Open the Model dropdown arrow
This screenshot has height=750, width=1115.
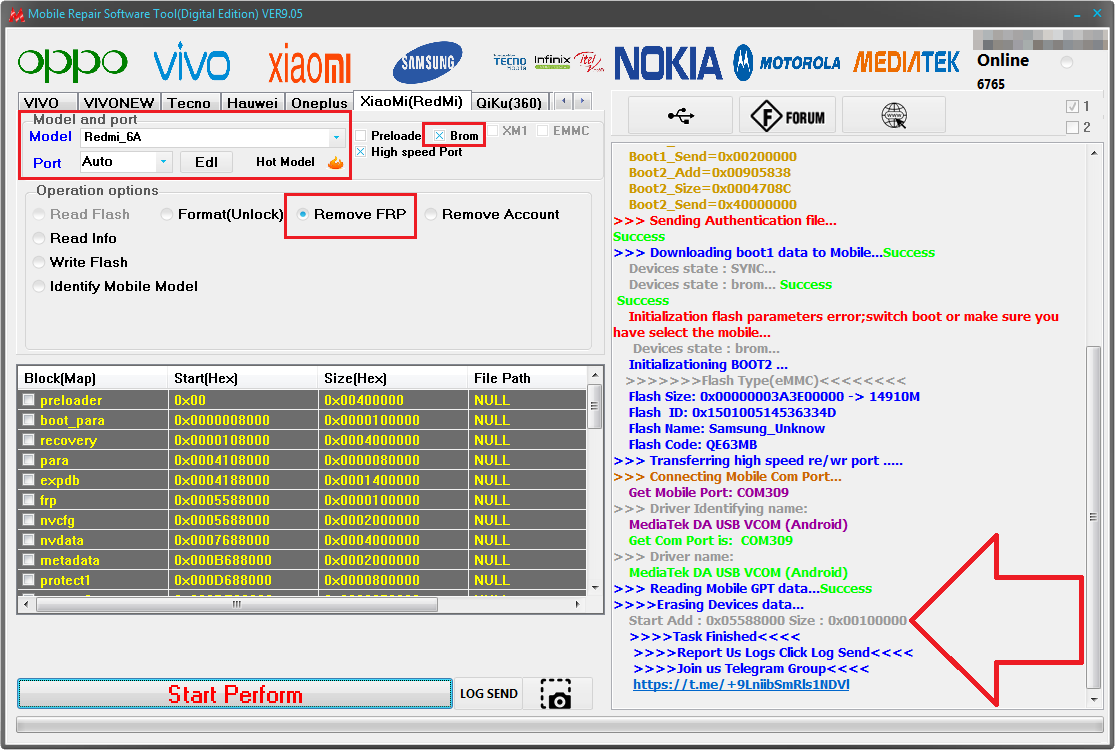coord(336,137)
